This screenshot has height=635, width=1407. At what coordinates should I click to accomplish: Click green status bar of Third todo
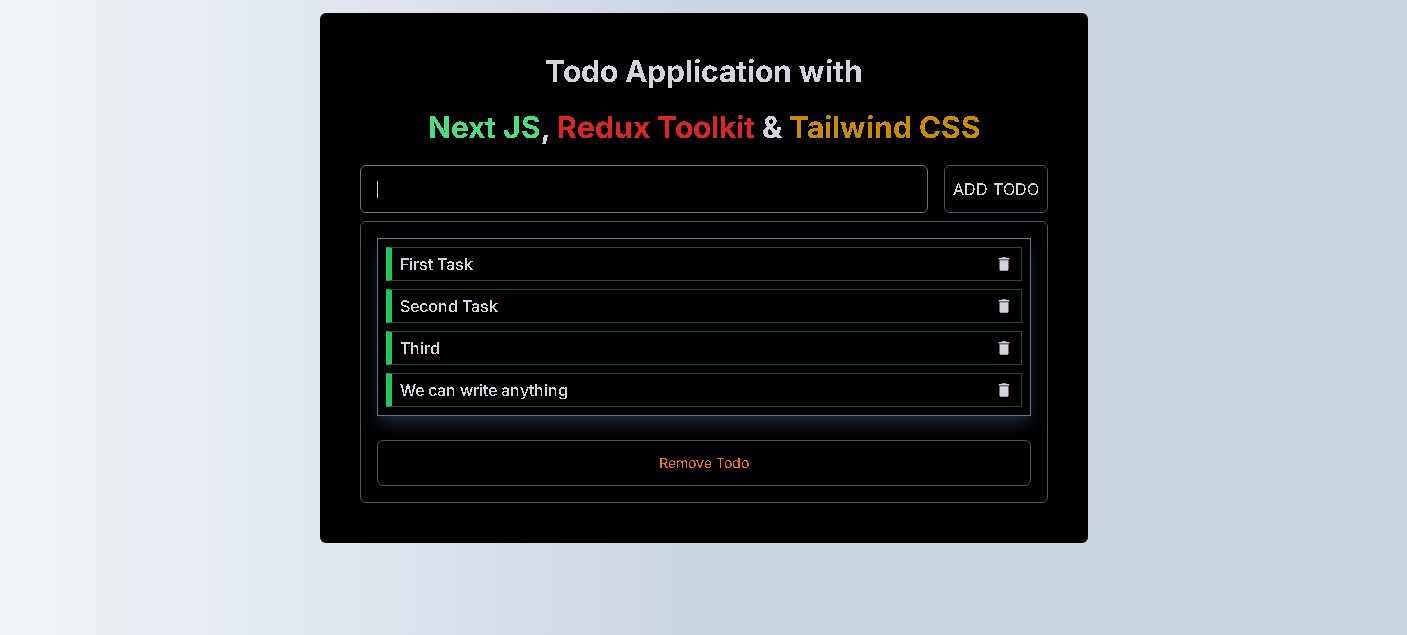(x=388, y=348)
